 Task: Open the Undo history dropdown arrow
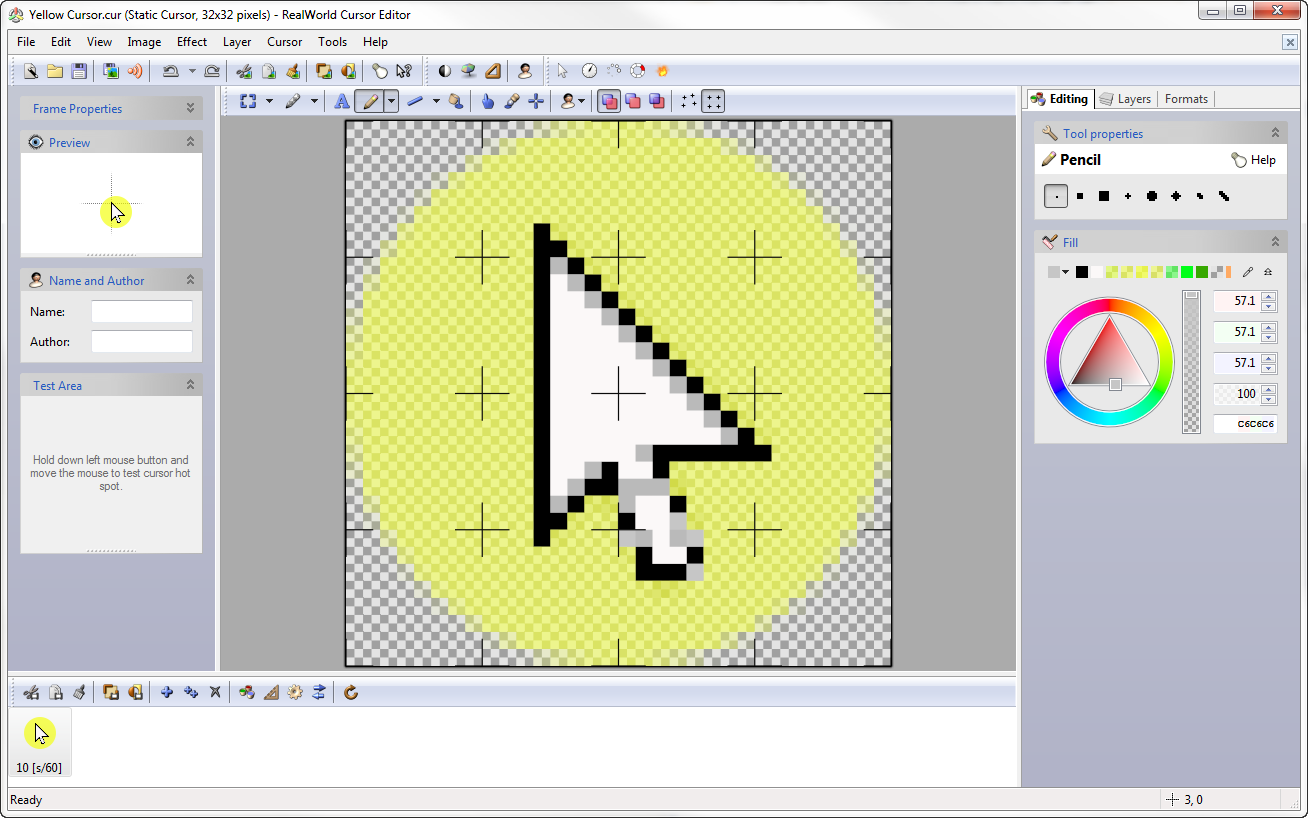192,71
